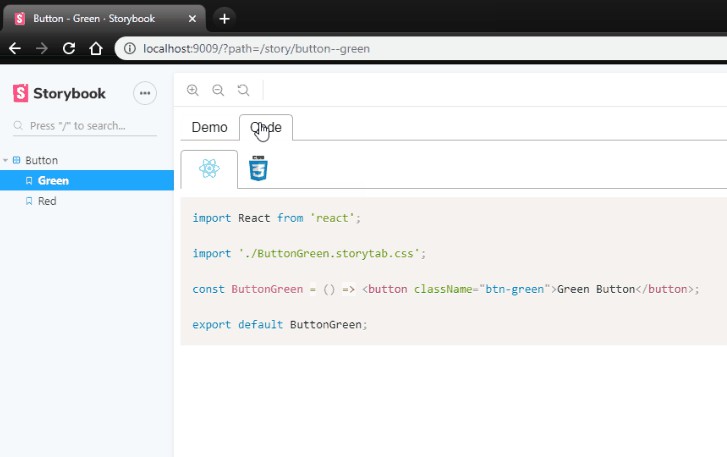Click the browser reload icon
Image resolution: width=727 pixels, height=457 pixels.
click(69, 48)
